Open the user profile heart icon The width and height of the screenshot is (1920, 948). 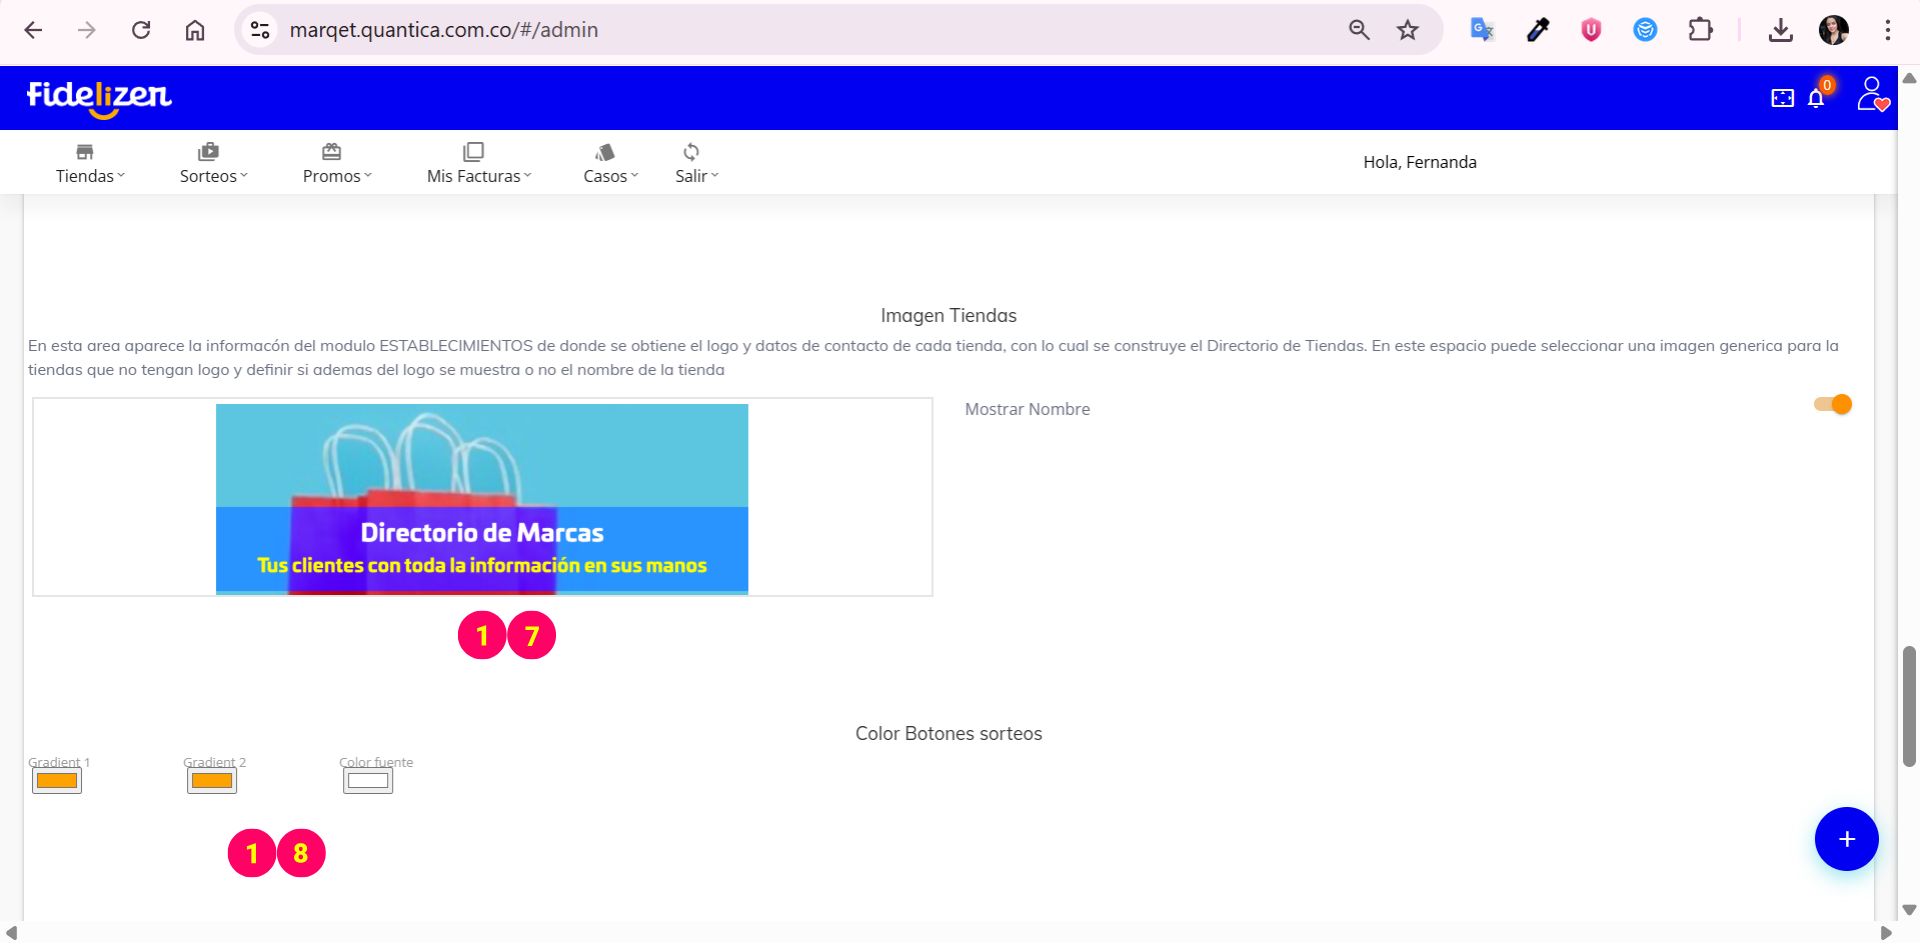click(1872, 95)
